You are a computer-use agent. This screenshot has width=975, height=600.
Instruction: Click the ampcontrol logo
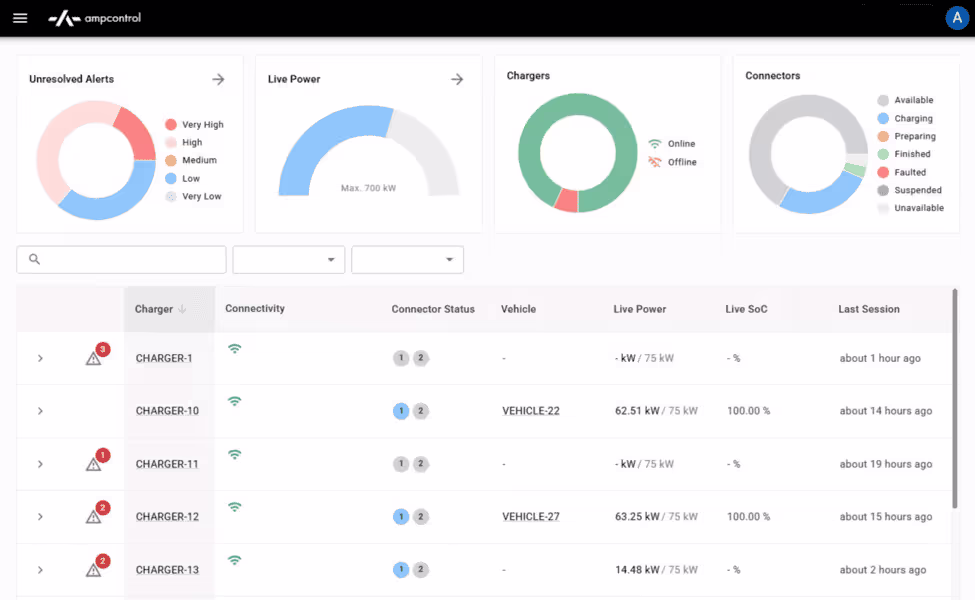point(95,19)
